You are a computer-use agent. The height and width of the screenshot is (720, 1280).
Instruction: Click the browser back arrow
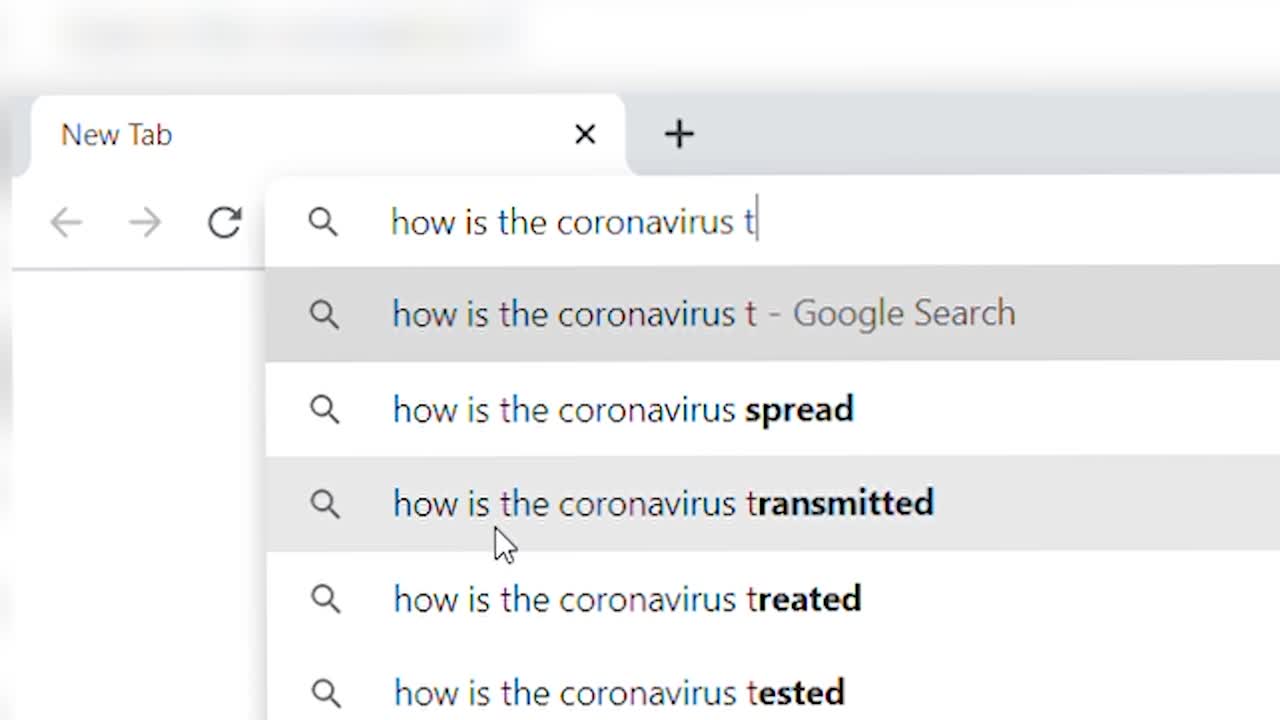coord(65,222)
